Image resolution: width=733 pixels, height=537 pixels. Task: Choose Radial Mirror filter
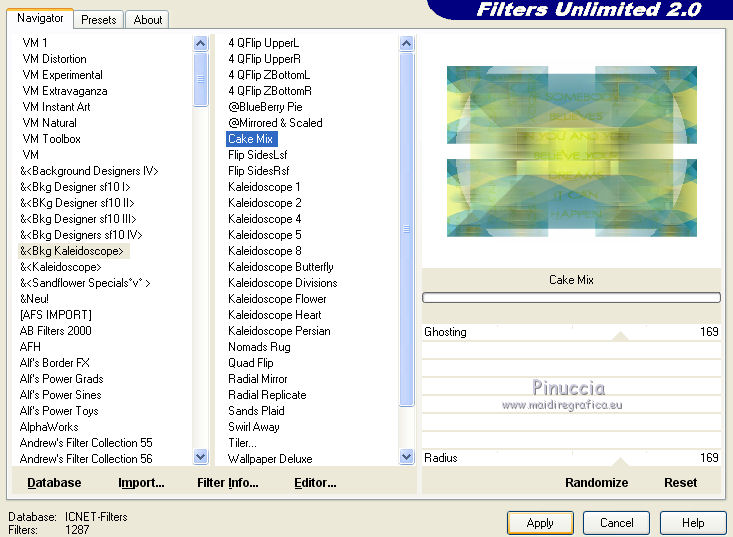(258, 379)
